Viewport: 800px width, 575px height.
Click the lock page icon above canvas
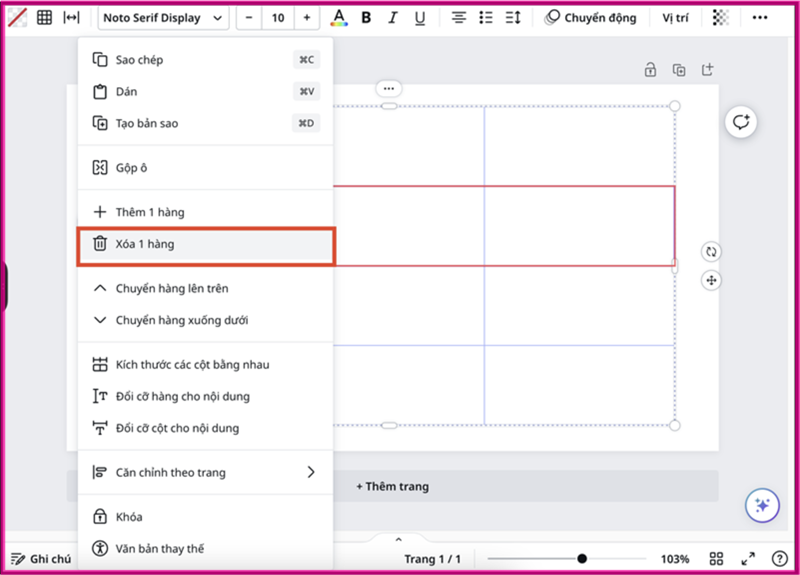pos(650,69)
